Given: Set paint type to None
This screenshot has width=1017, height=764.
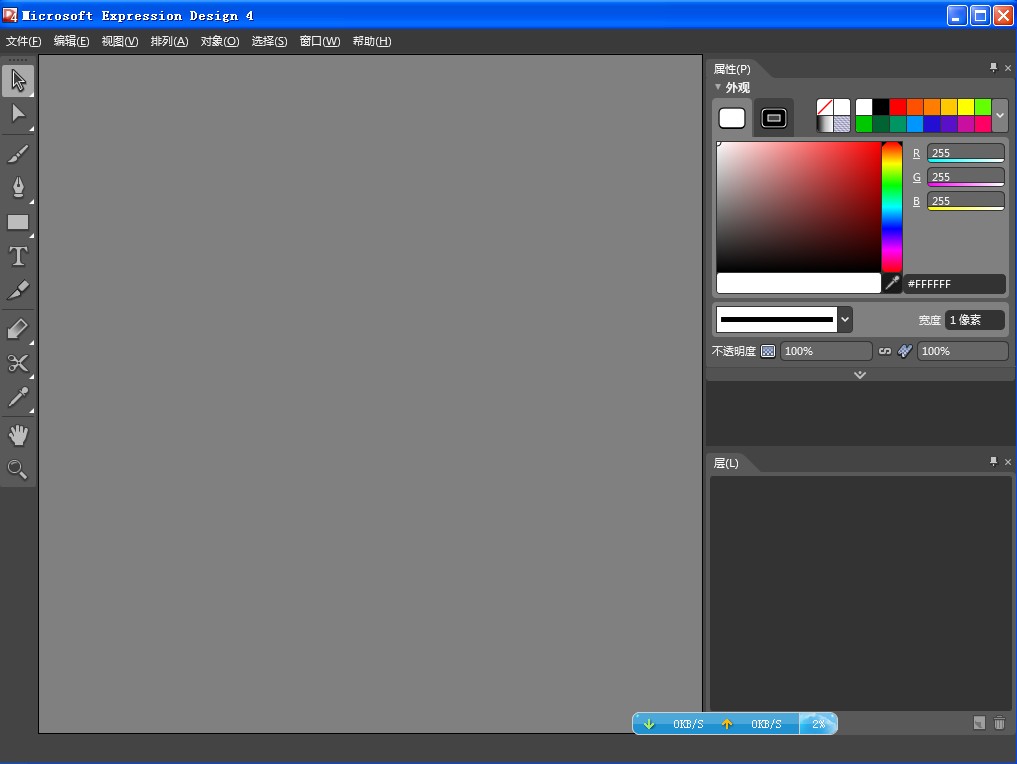Looking at the screenshot, I should pyautogui.click(x=824, y=107).
